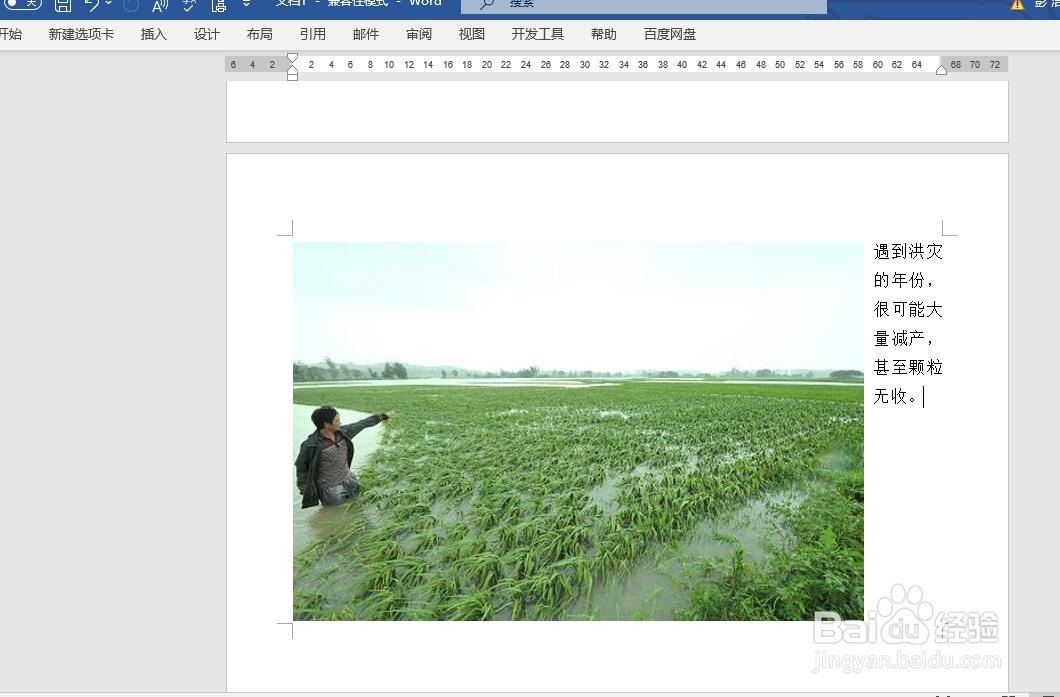
Task: Open the 插入 ribbon tab
Action: point(153,34)
